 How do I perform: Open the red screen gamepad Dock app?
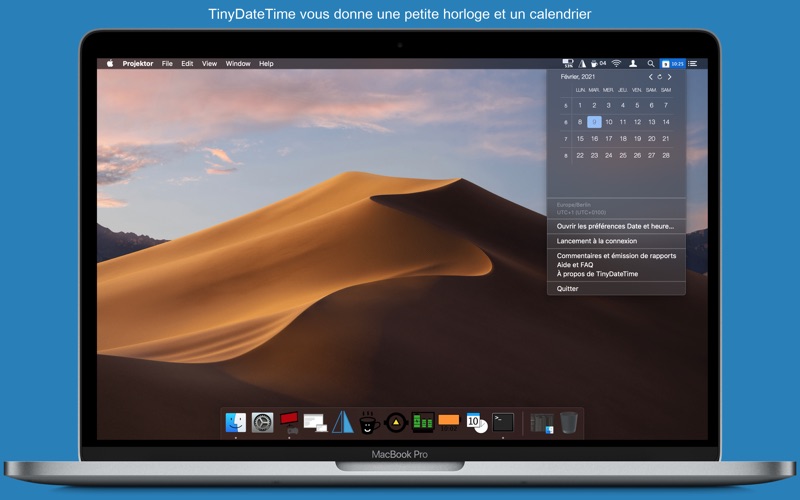289,422
